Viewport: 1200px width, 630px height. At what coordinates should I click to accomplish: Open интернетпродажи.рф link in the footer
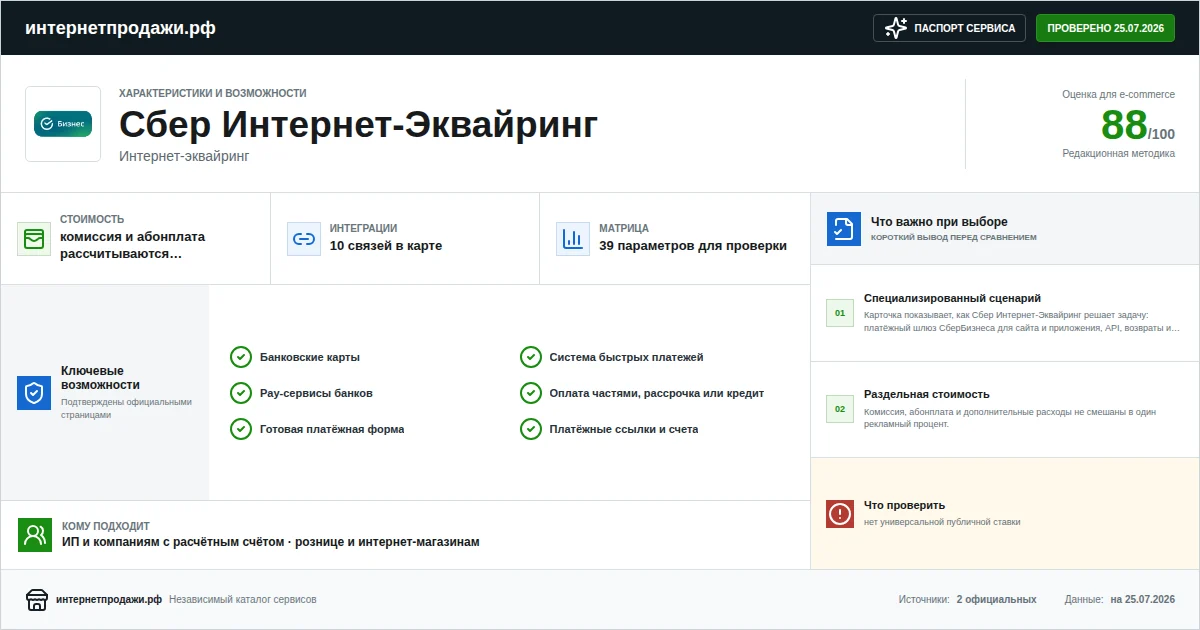click(x=109, y=599)
